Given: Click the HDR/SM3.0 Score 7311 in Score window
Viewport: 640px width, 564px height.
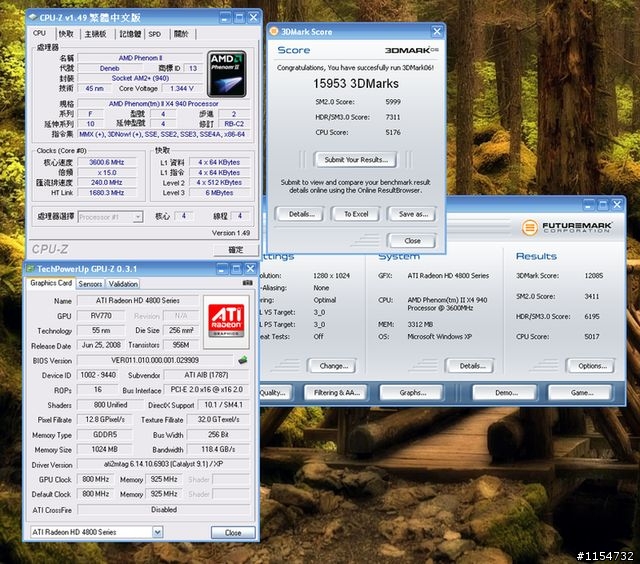Looking at the screenshot, I should [x=393, y=117].
